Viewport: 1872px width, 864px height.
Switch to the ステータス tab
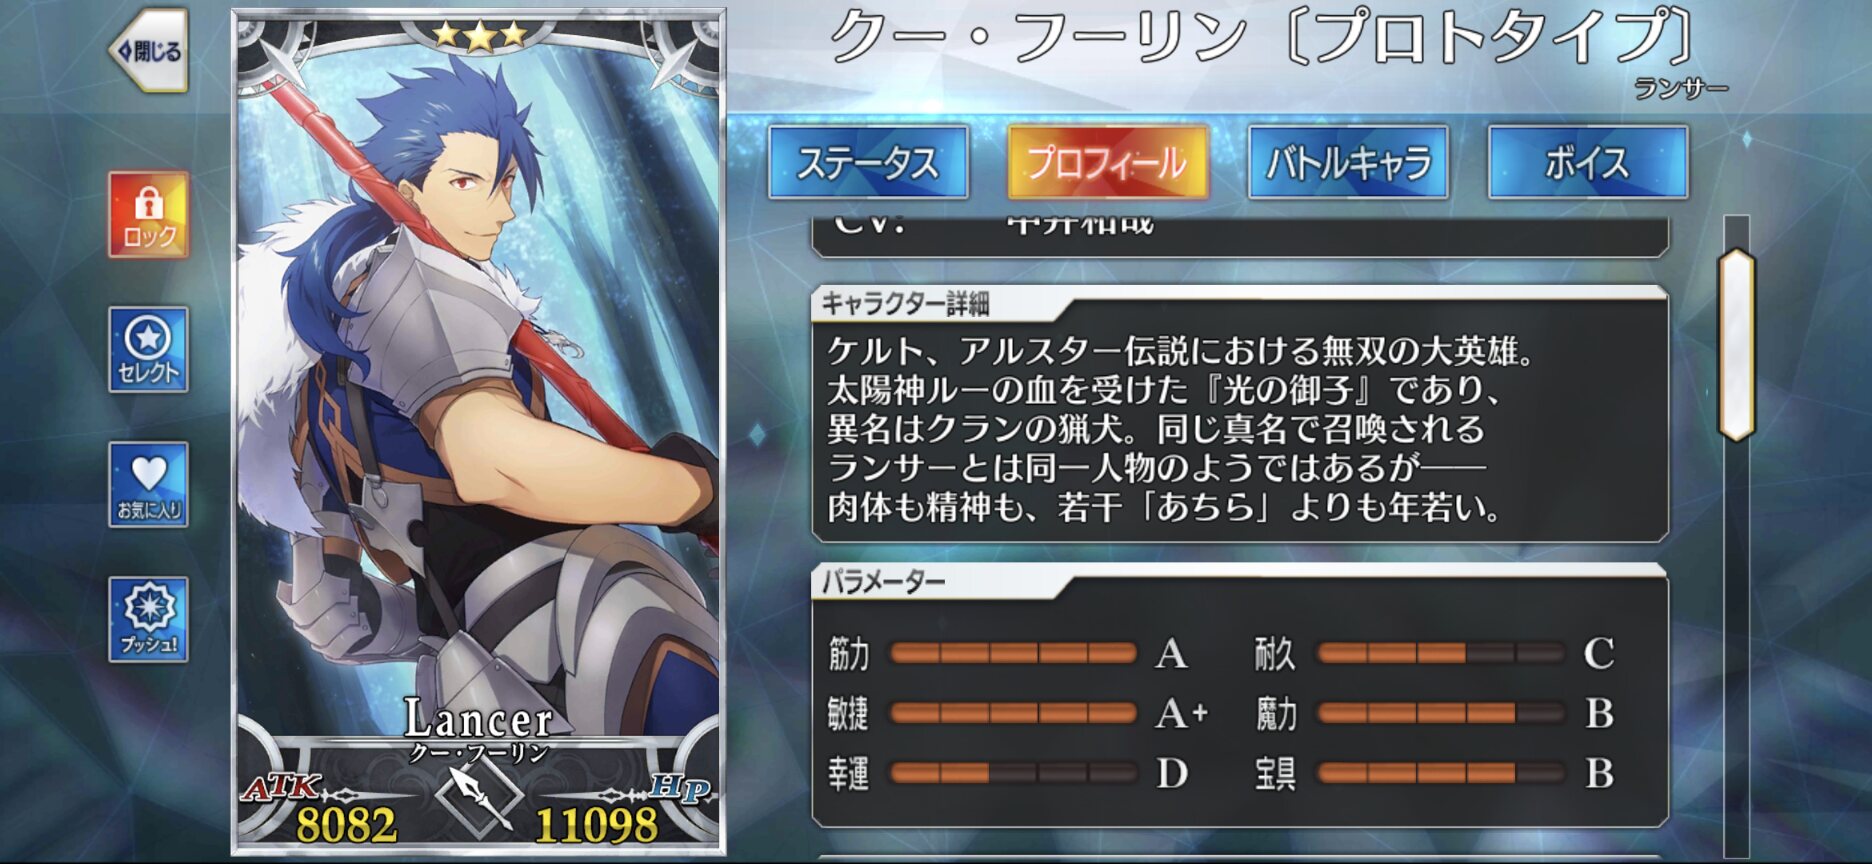click(x=868, y=162)
